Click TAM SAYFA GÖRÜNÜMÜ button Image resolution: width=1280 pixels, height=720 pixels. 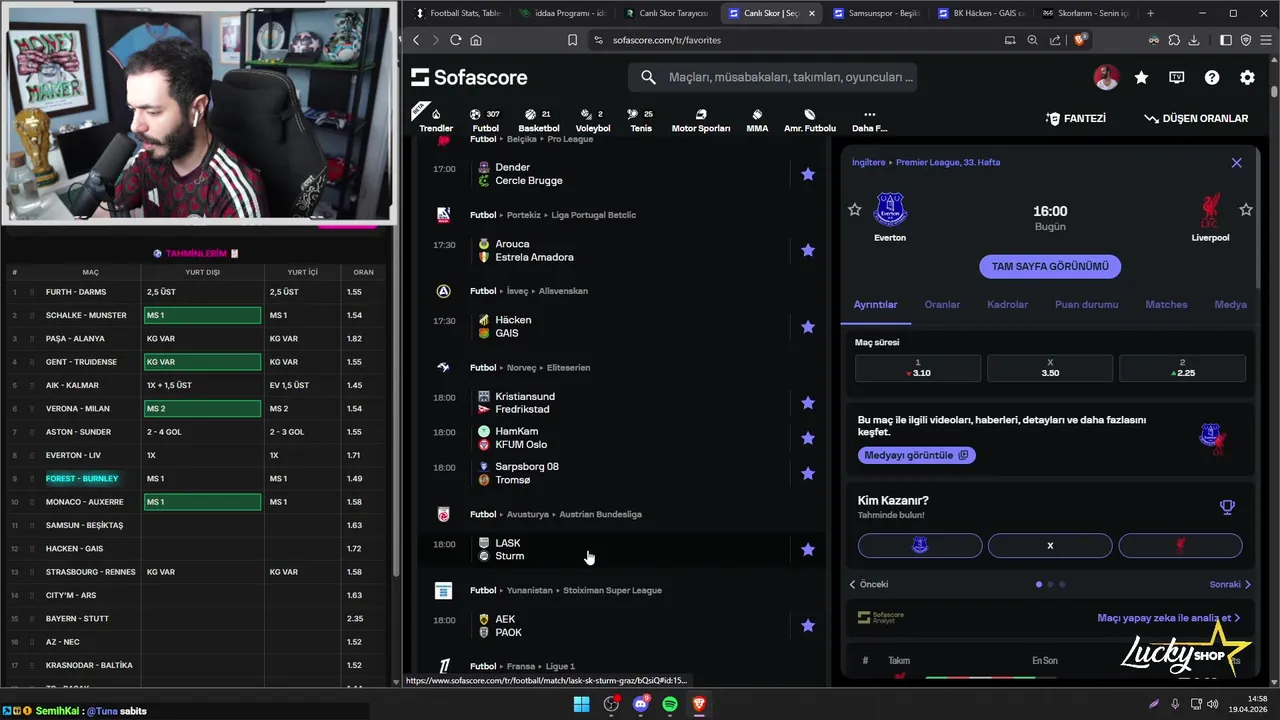click(x=1050, y=266)
